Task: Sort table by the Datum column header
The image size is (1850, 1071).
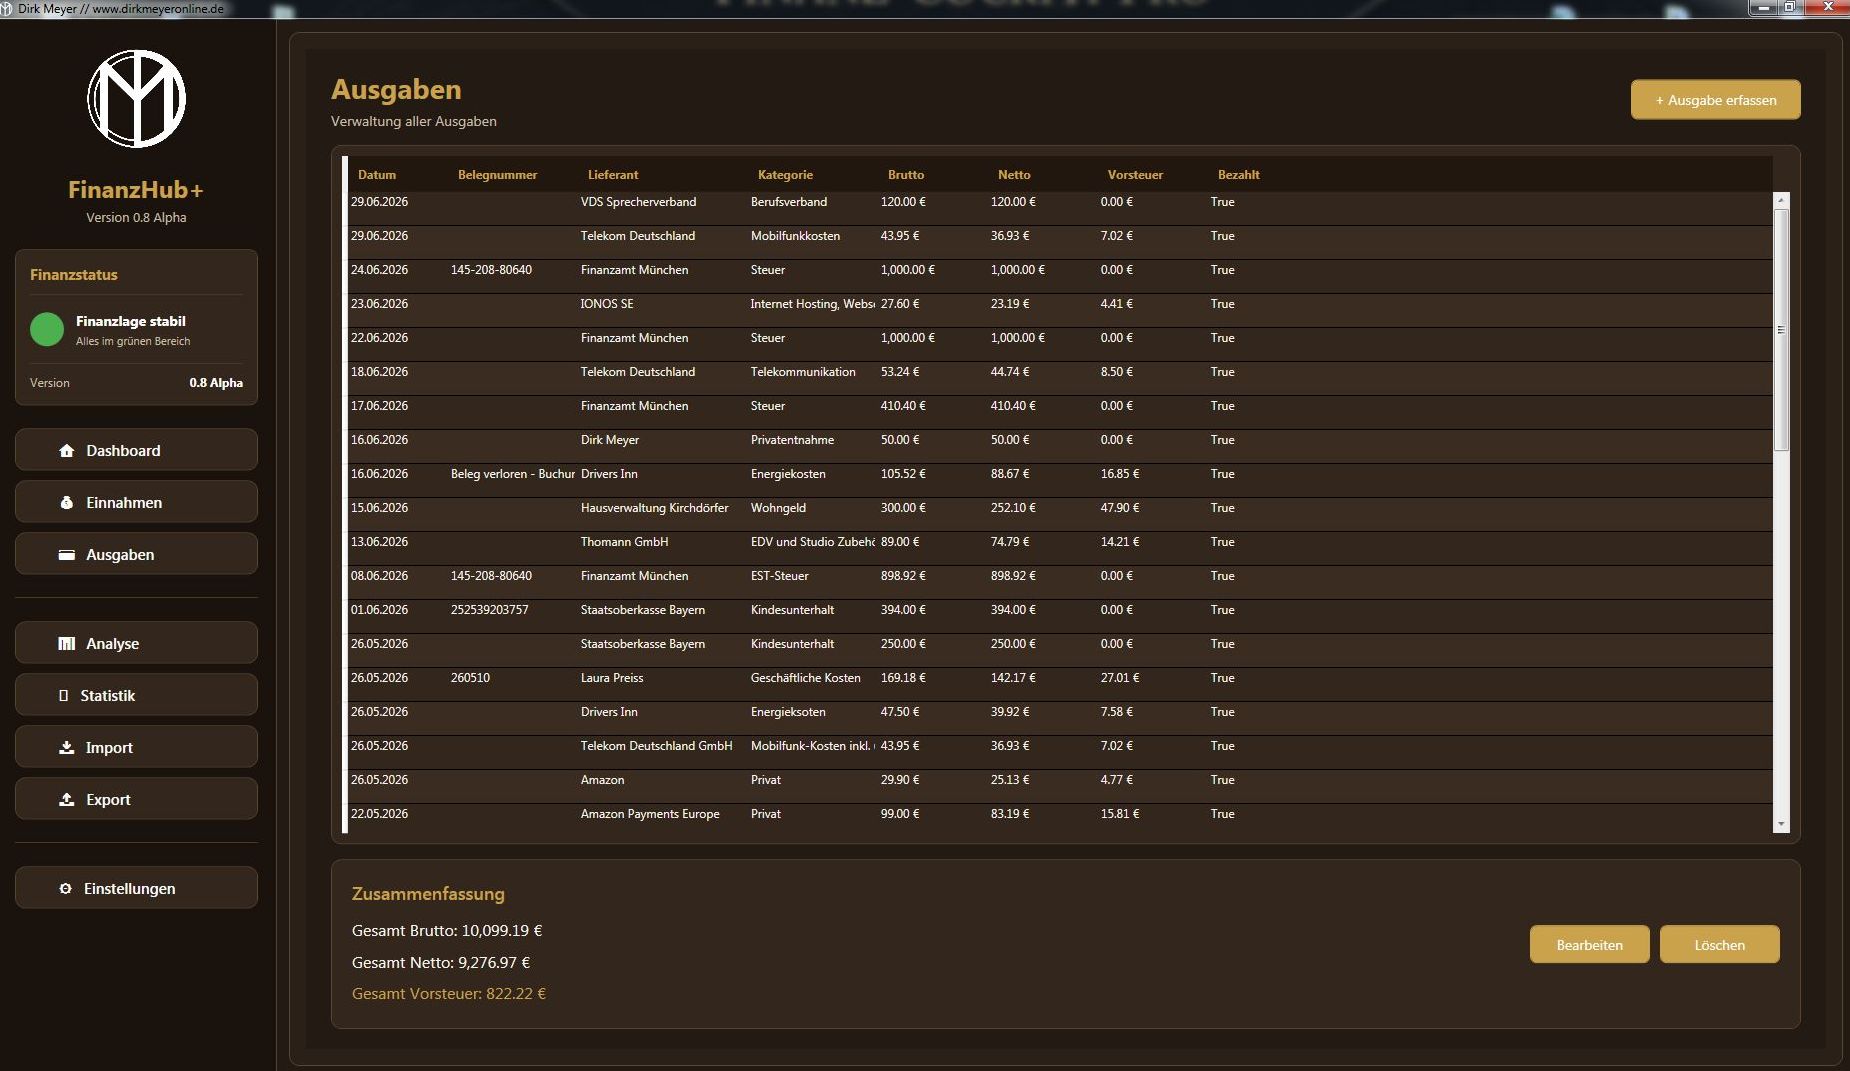Action: pyautogui.click(x=377, y=175)
